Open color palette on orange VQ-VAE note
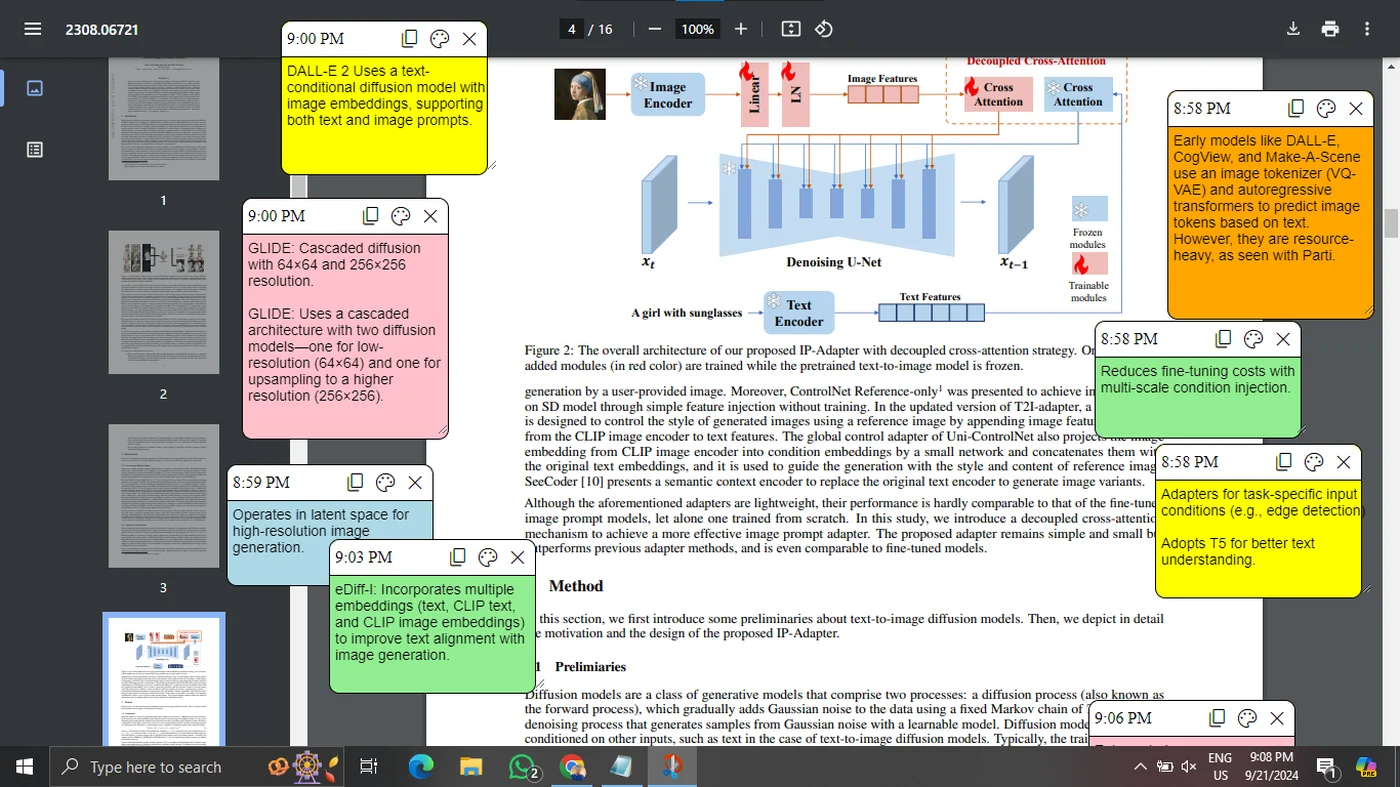The image size is (1400, 787). pos(1326,108)
